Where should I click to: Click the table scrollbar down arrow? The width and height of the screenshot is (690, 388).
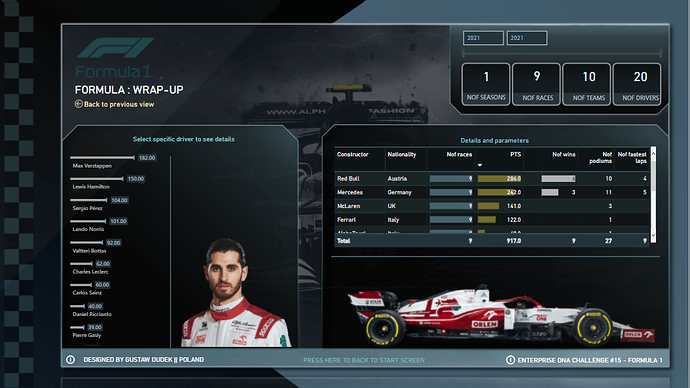tap(653, 236)
